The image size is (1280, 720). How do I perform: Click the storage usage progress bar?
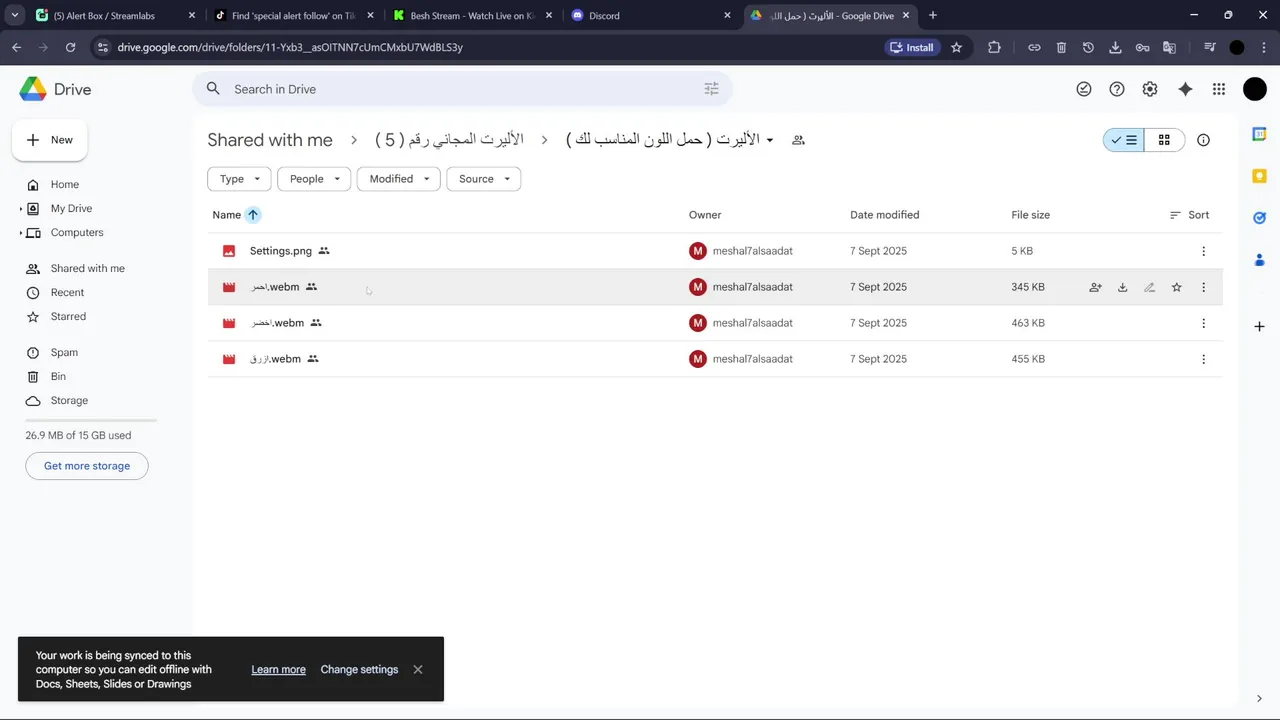click(x=91, y=420)
